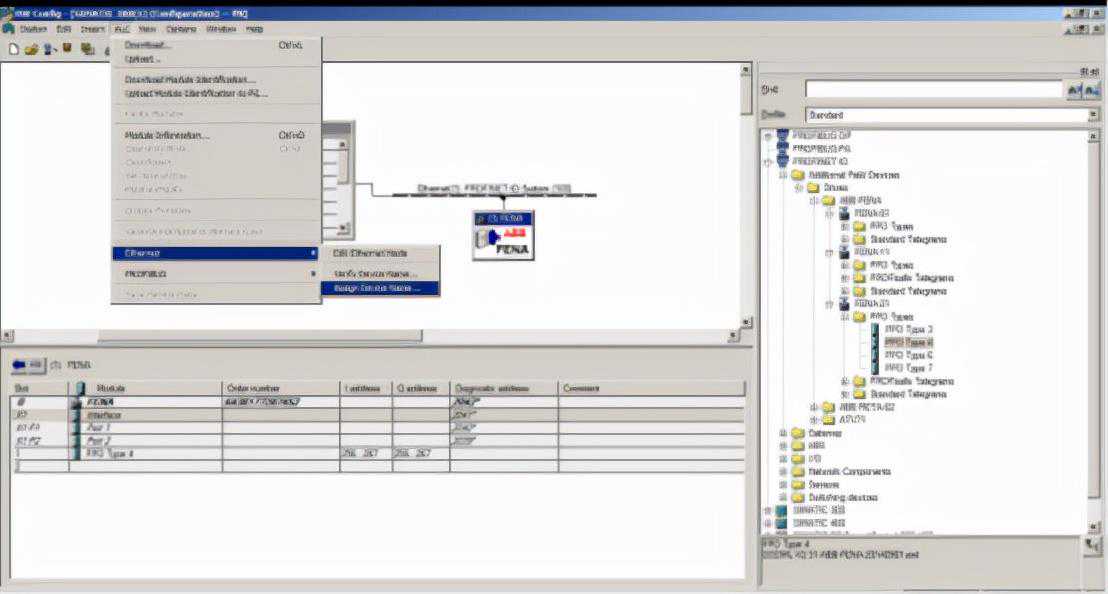
Task: Open the Profile dropdown showing Standard
Action: 1092,115
